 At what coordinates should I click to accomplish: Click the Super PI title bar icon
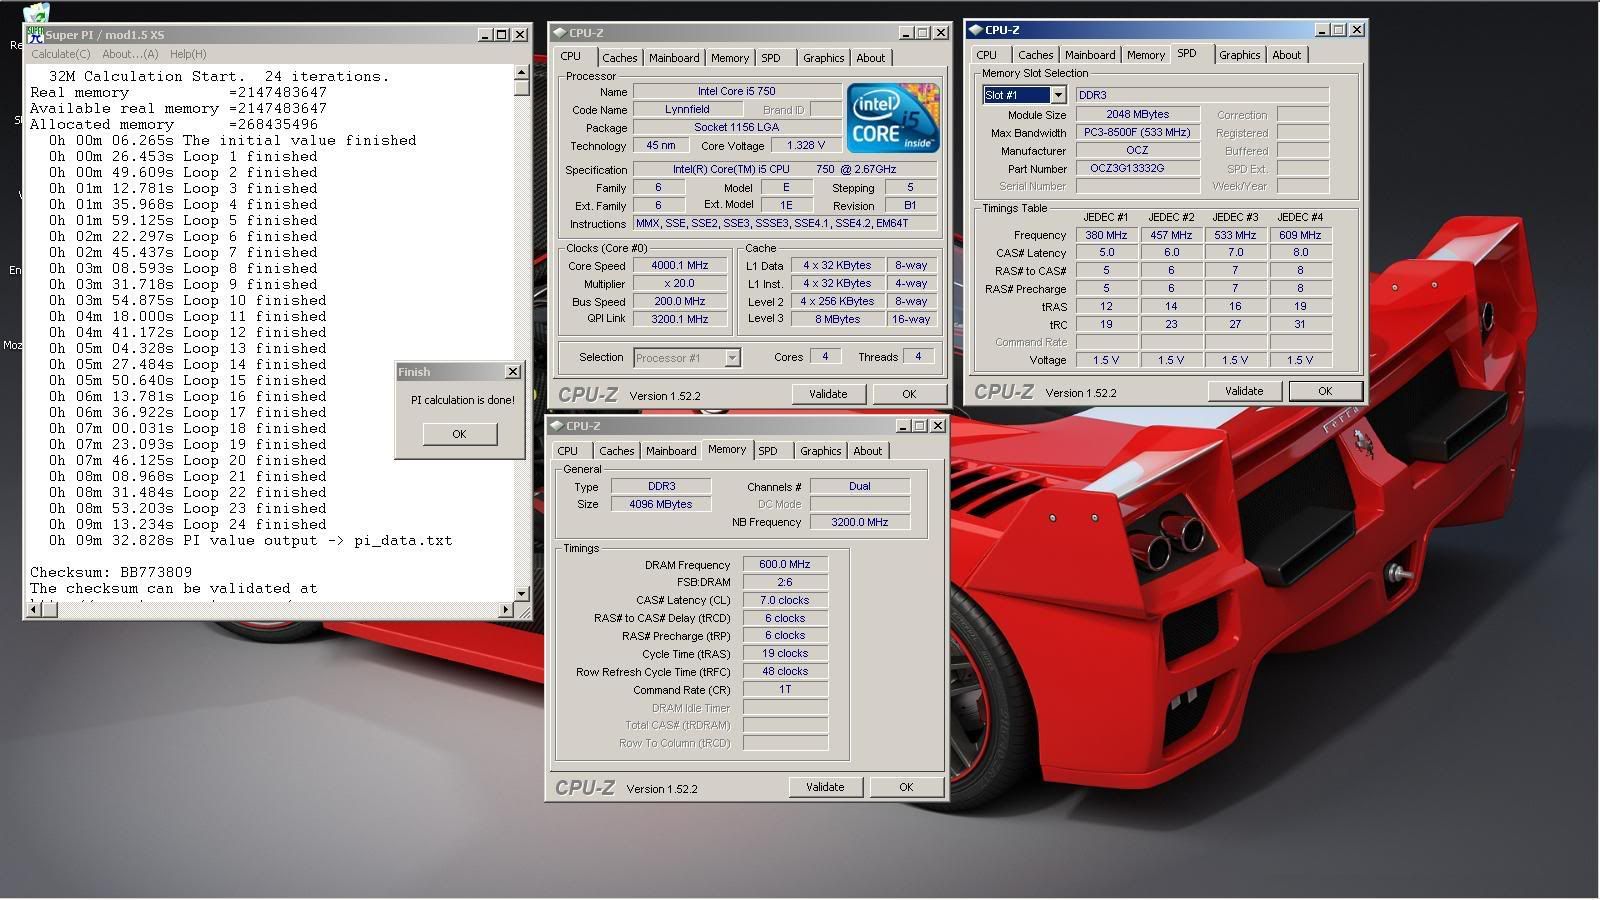tap(36, 35)
